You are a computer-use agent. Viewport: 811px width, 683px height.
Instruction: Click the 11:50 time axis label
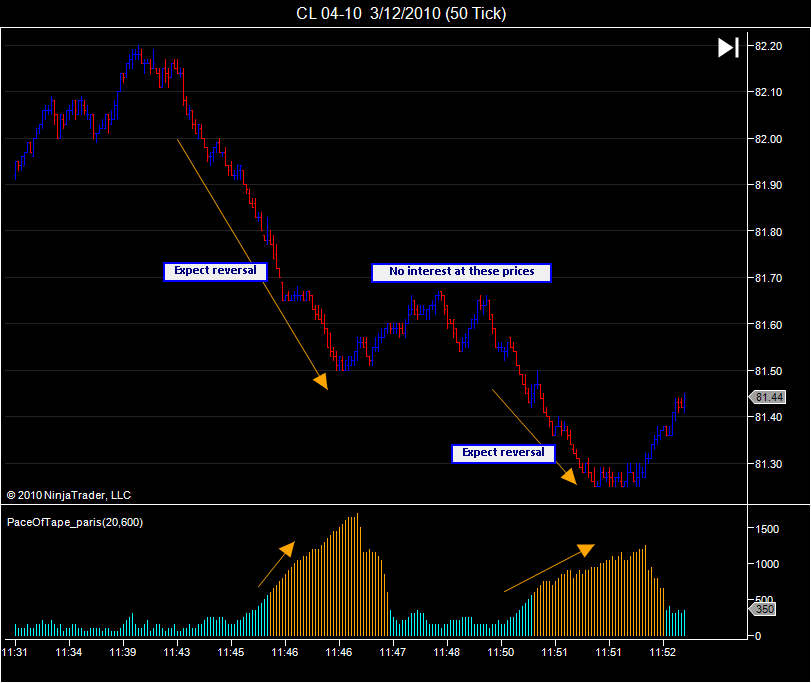(x=501, y=652)
